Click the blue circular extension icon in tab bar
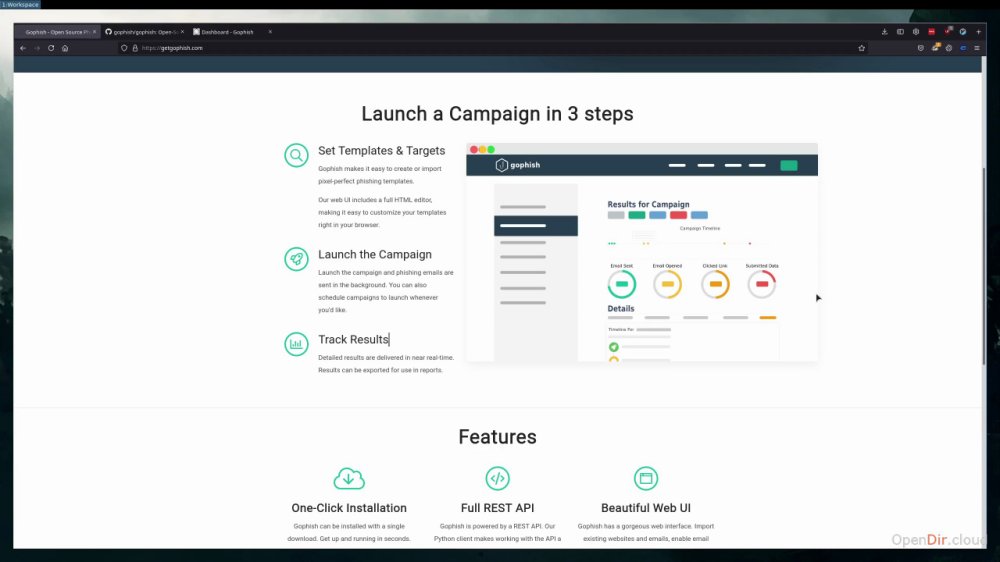This screenshot has width=1000, height=562. pos(963,31)
